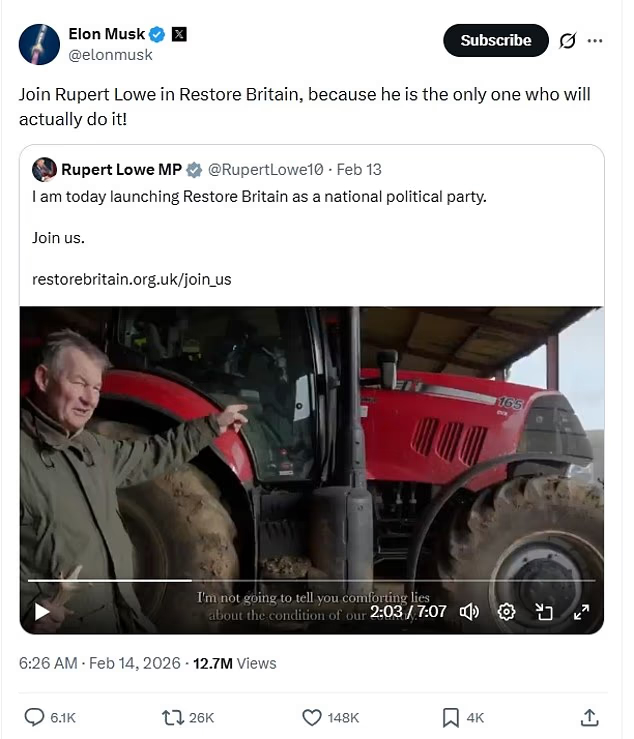Open Rupert Lowe MP quoted profile name
This screenshot has width=634, height=739.
pyautogui.click(x=121, y=169)
